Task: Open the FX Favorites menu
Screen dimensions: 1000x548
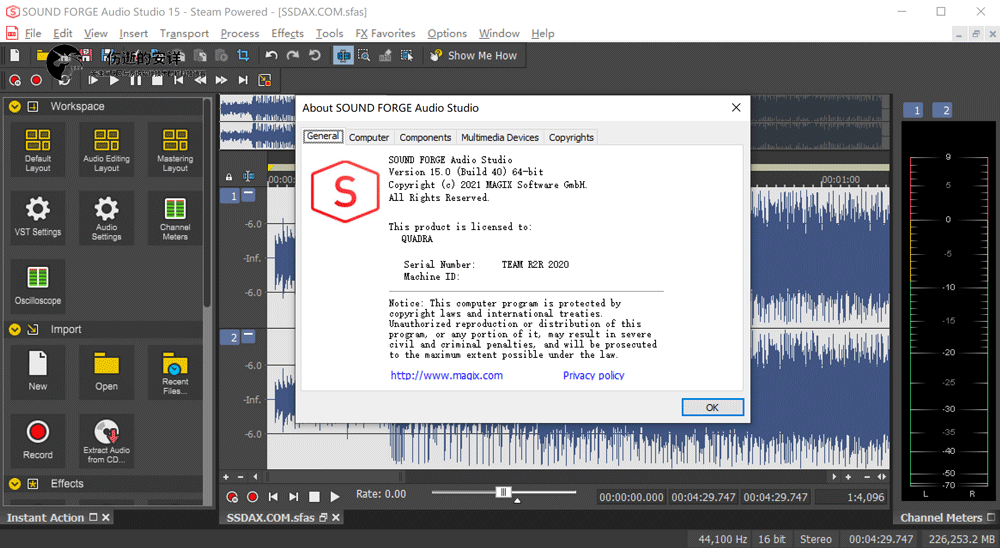Action: click(385, 33)
